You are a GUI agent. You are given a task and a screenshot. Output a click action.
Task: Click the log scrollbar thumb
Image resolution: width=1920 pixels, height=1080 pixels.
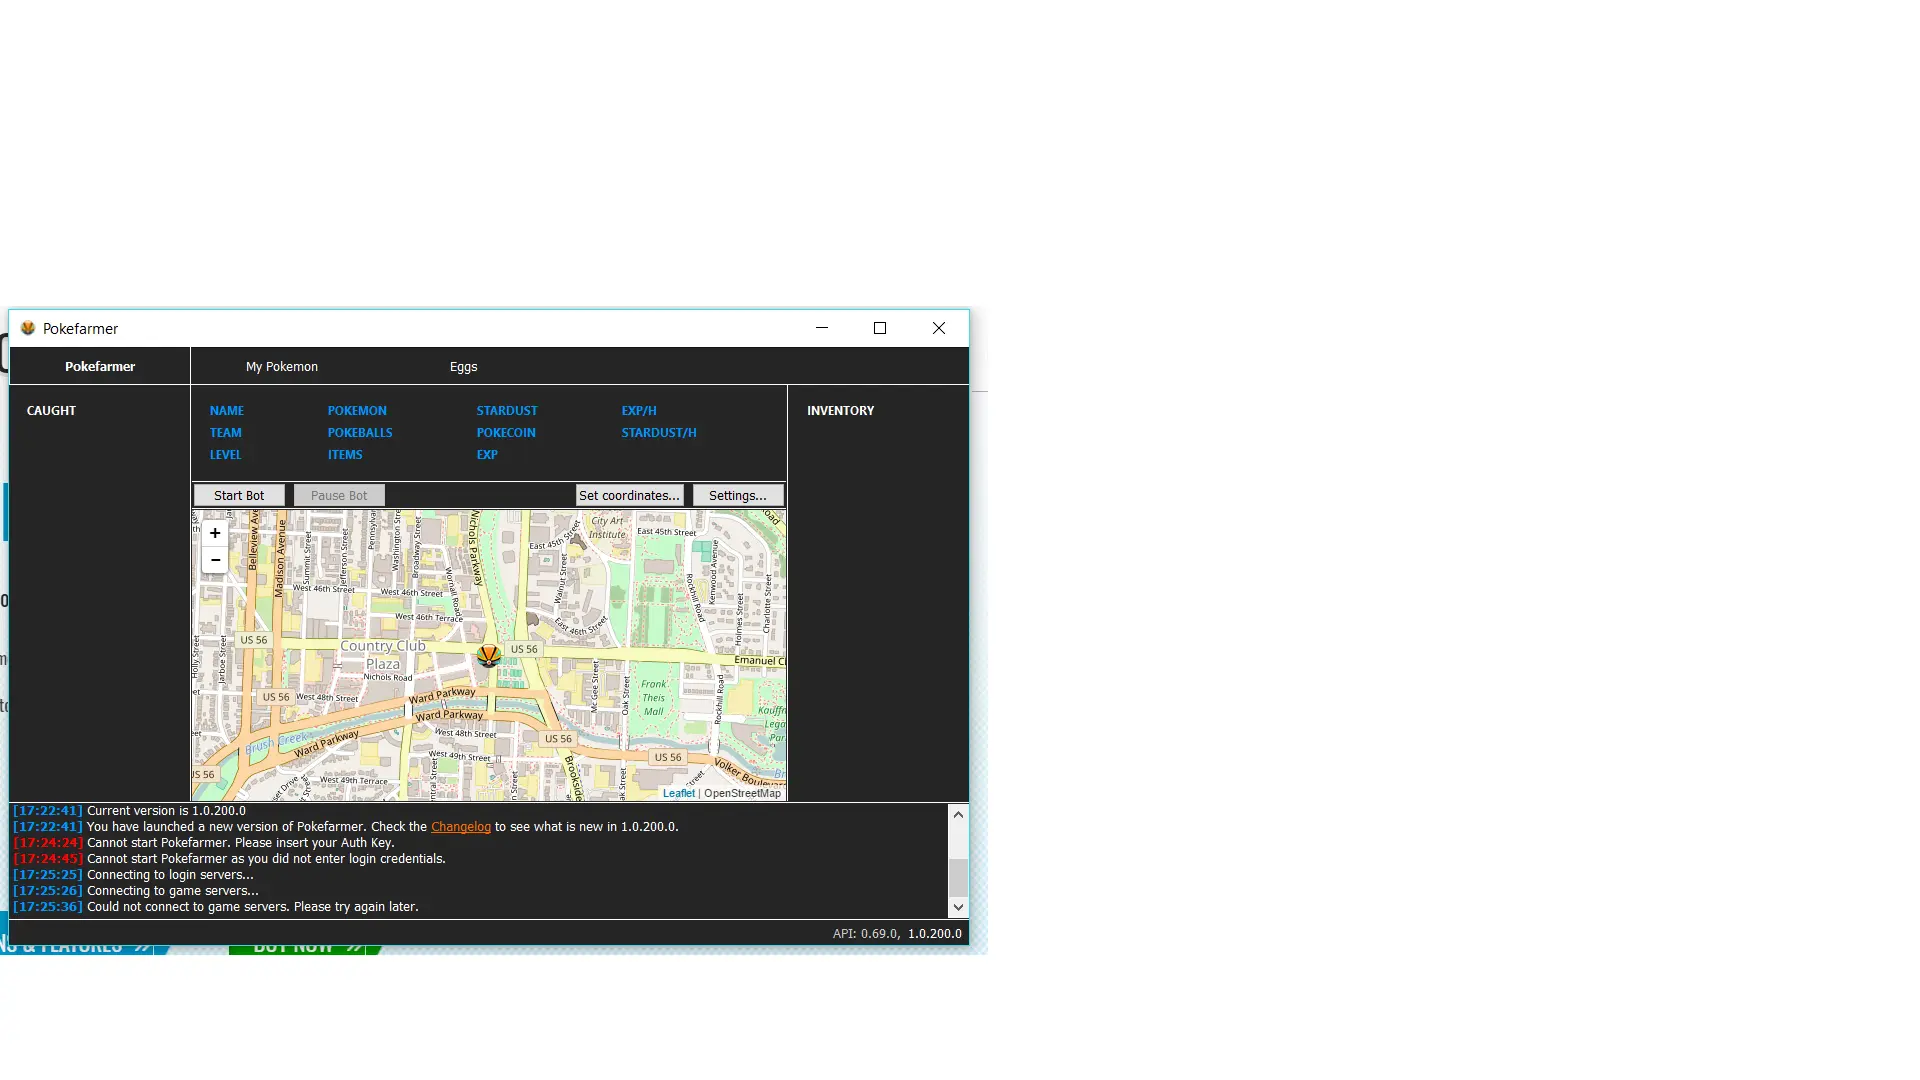(x=958, y=877)
